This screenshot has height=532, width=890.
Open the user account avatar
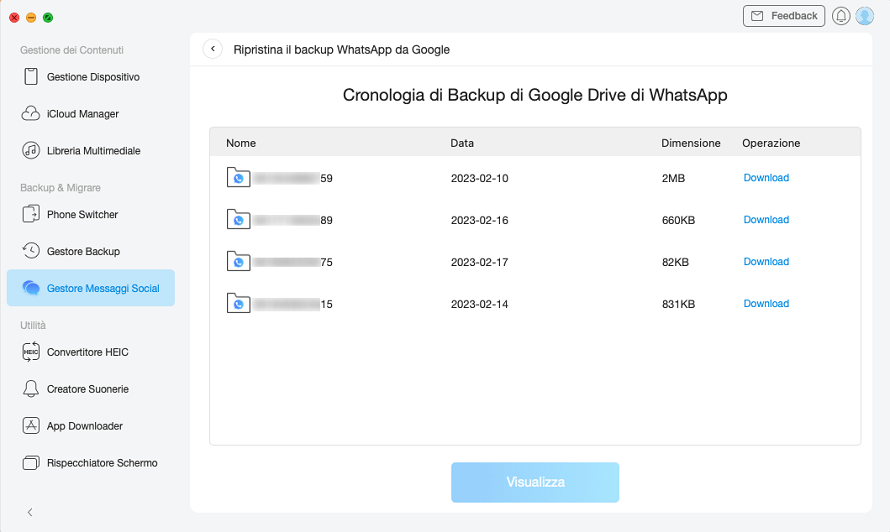pos(864,16)
